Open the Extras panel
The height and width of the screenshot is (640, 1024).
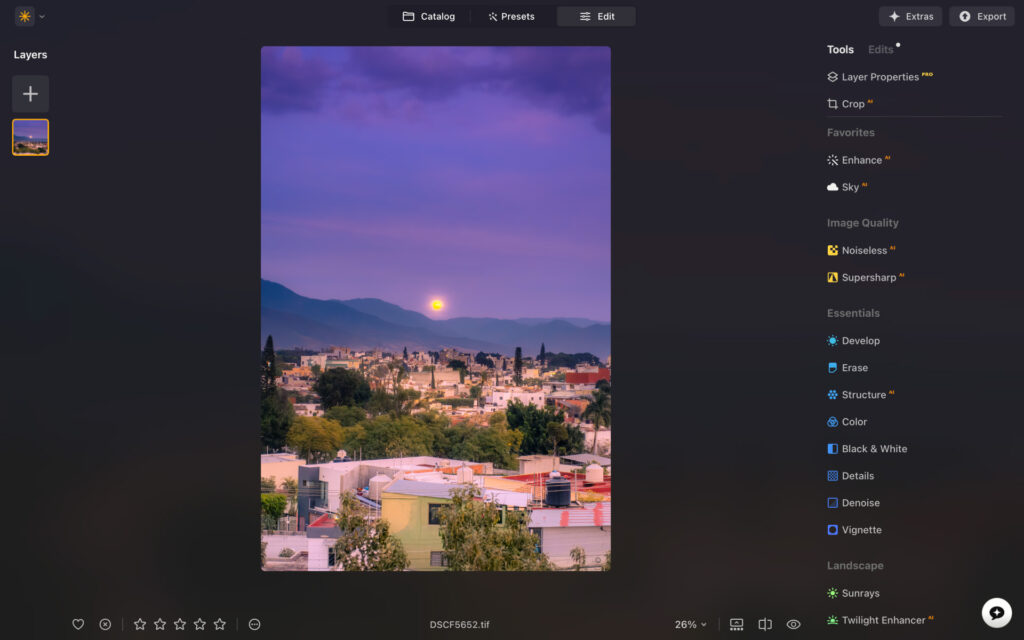[x=910, y=16]
